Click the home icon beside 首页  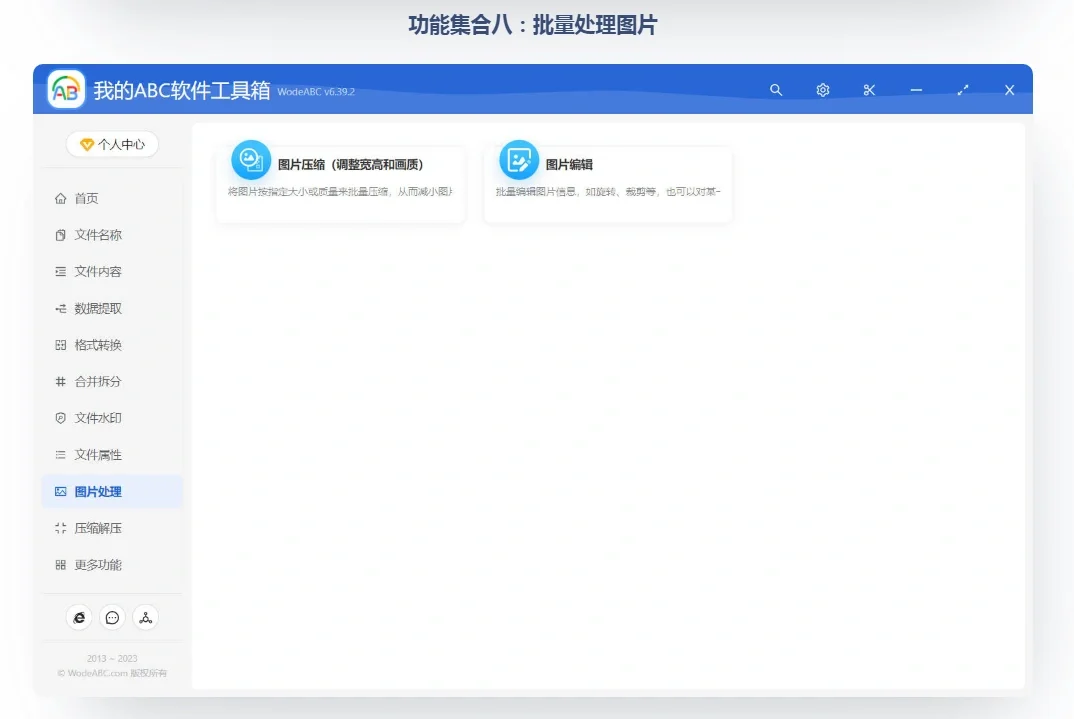click(x=62, y=198)
